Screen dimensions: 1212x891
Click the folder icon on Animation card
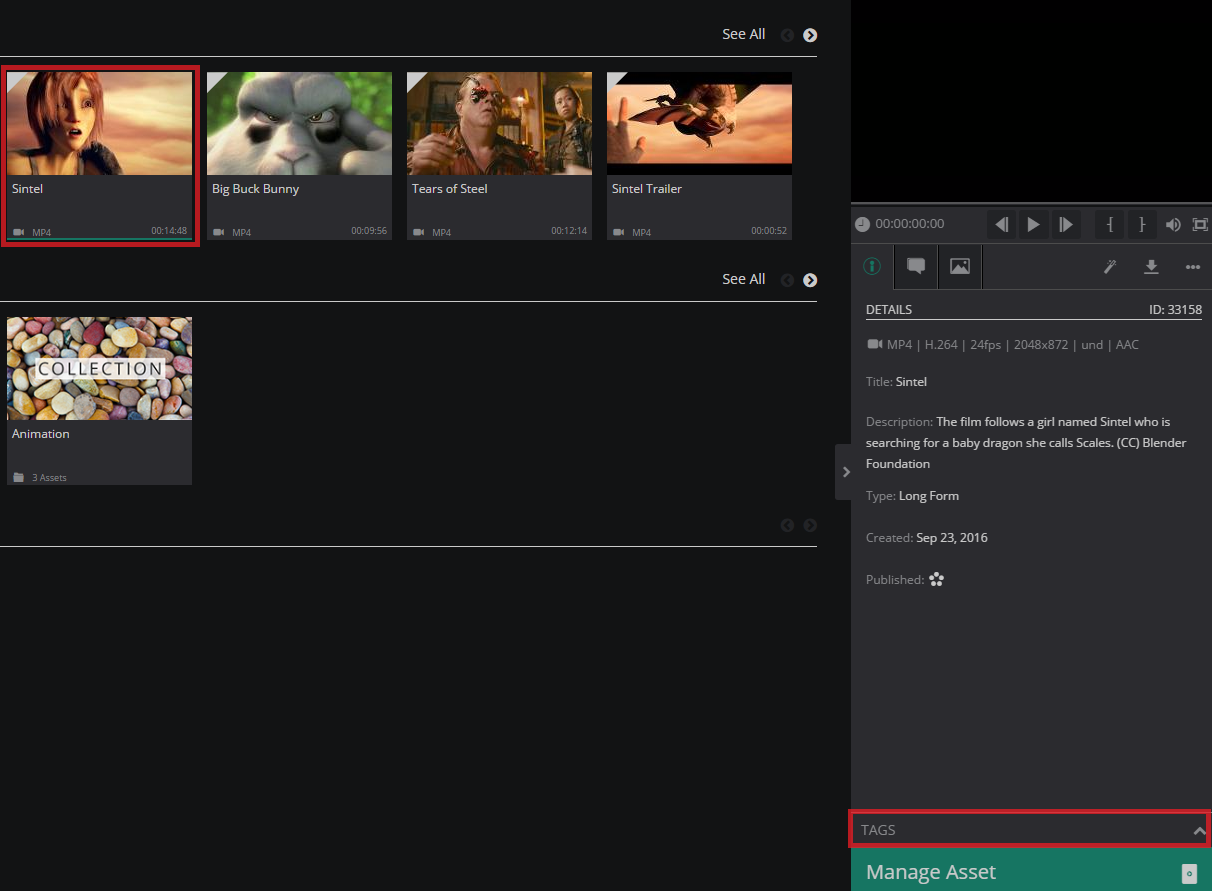(18, 477)
